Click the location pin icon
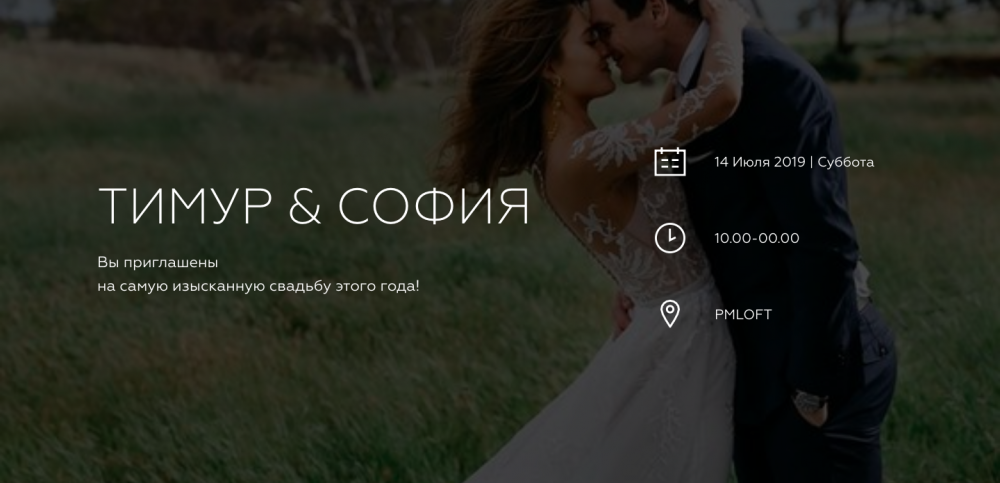 click(x=670, y=314)
